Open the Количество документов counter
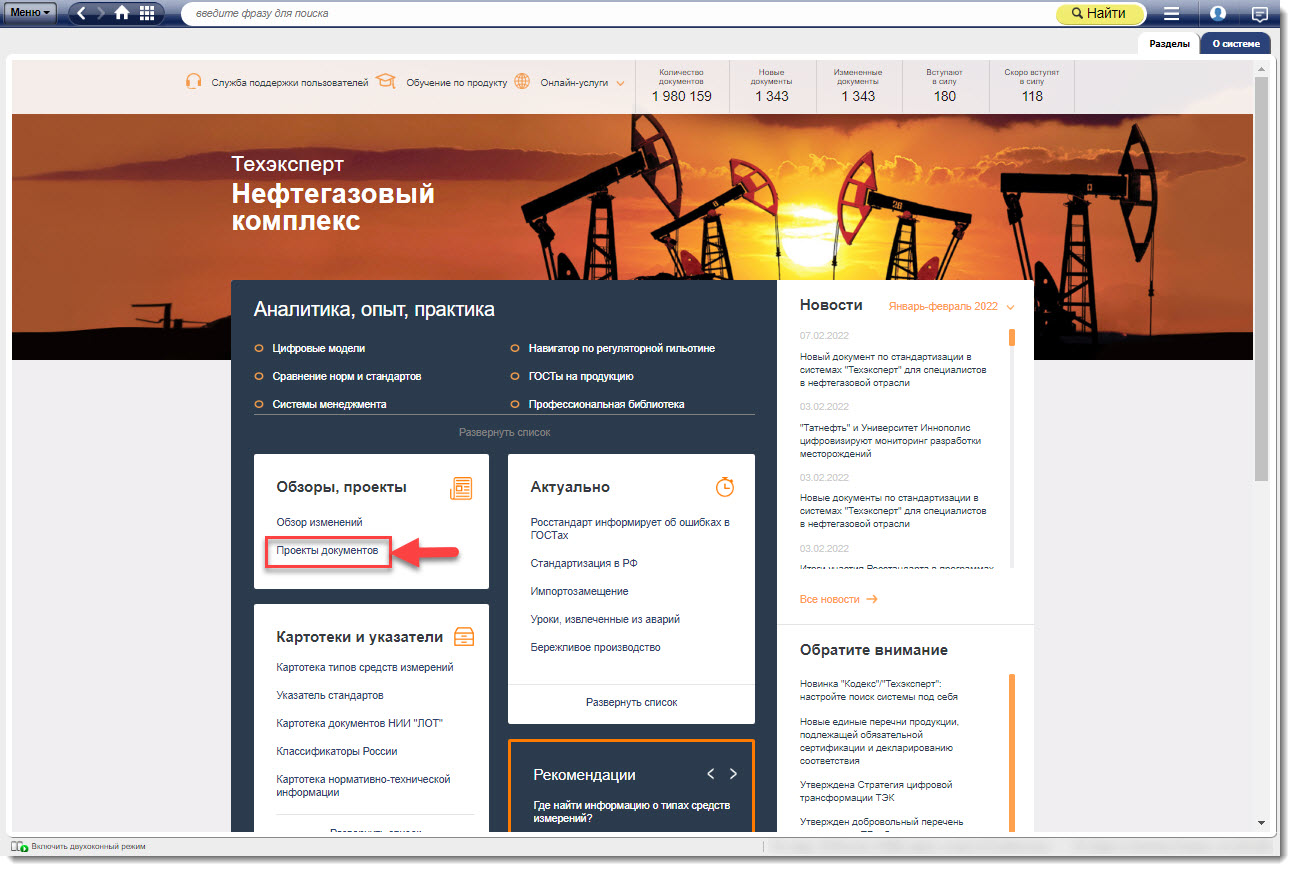This screenshot has width=1295, height=871. pos(682,86)
